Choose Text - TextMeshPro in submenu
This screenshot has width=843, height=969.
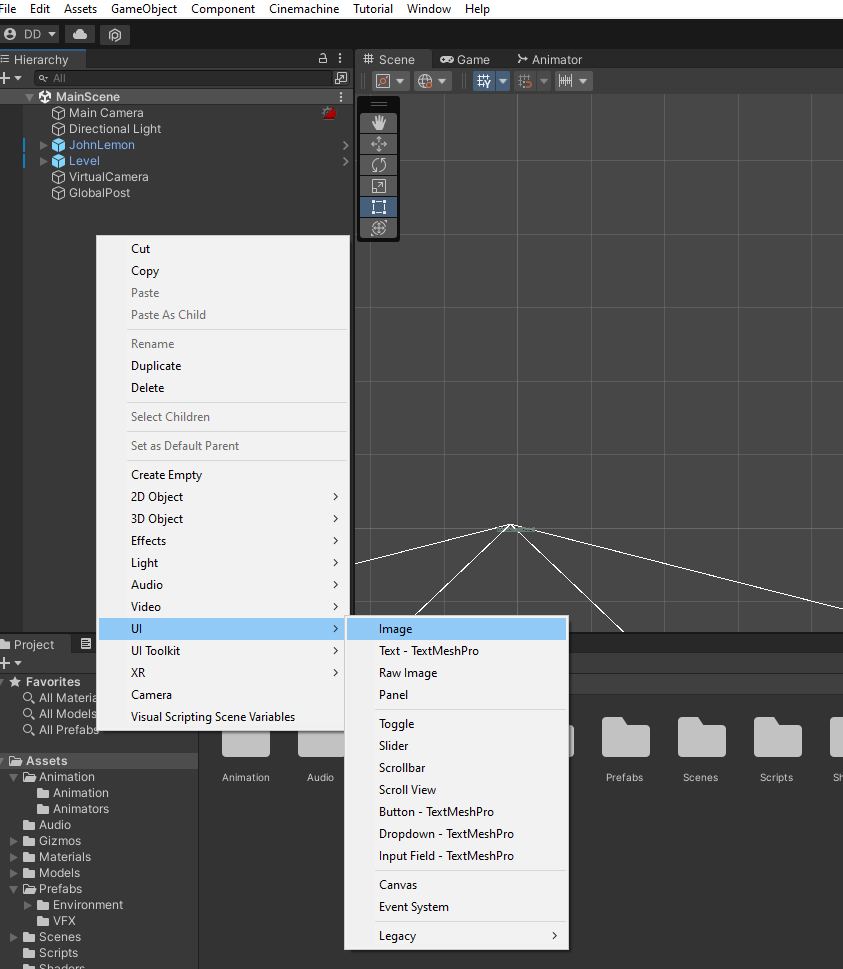[x=456, y=651]
